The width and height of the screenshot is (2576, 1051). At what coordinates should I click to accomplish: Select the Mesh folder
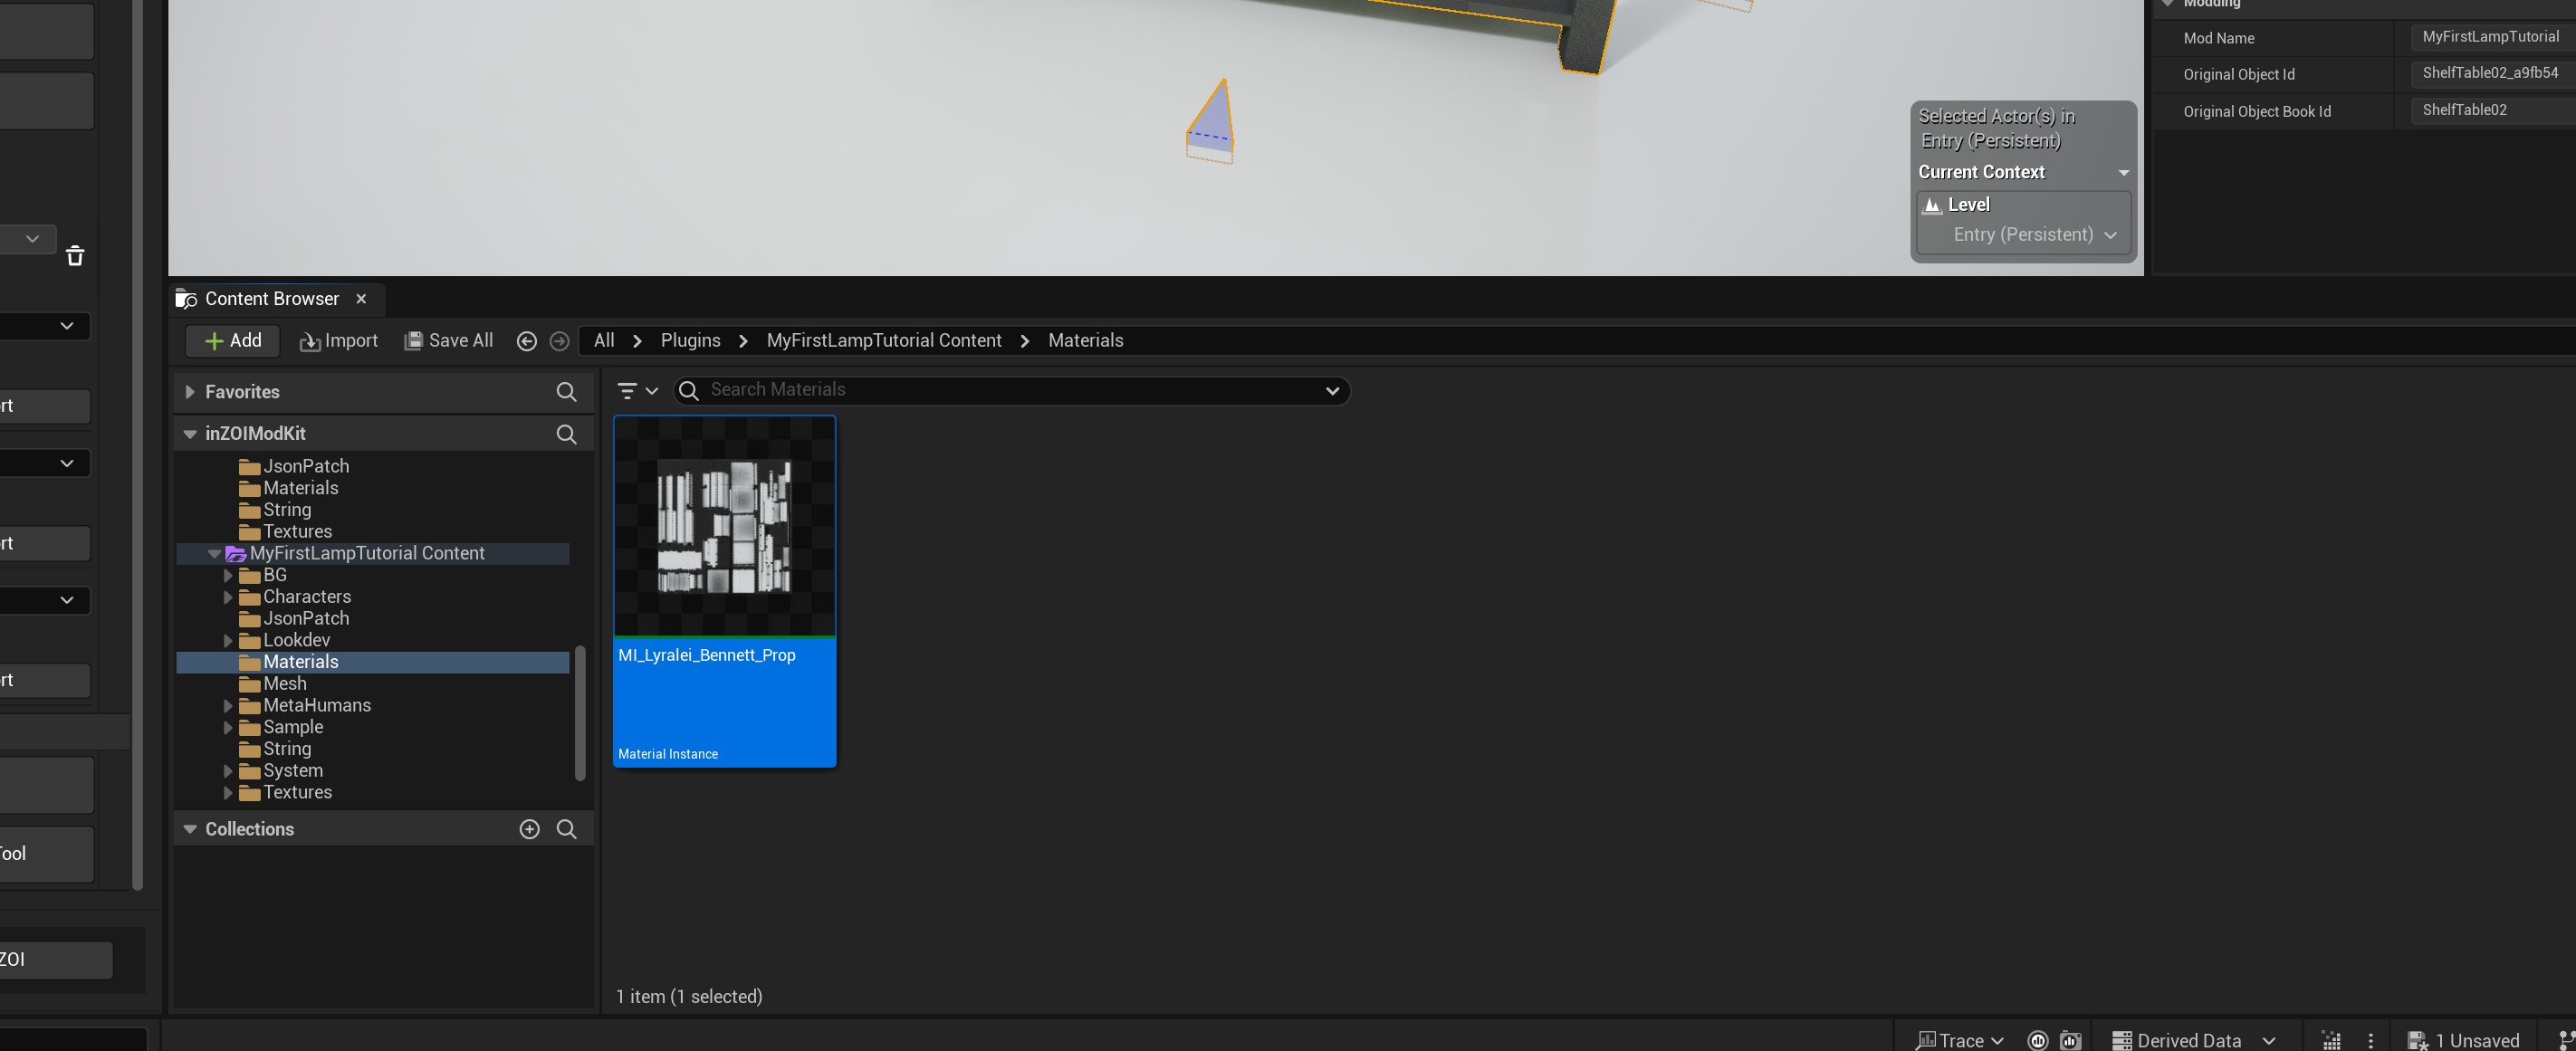pos(285,684)
